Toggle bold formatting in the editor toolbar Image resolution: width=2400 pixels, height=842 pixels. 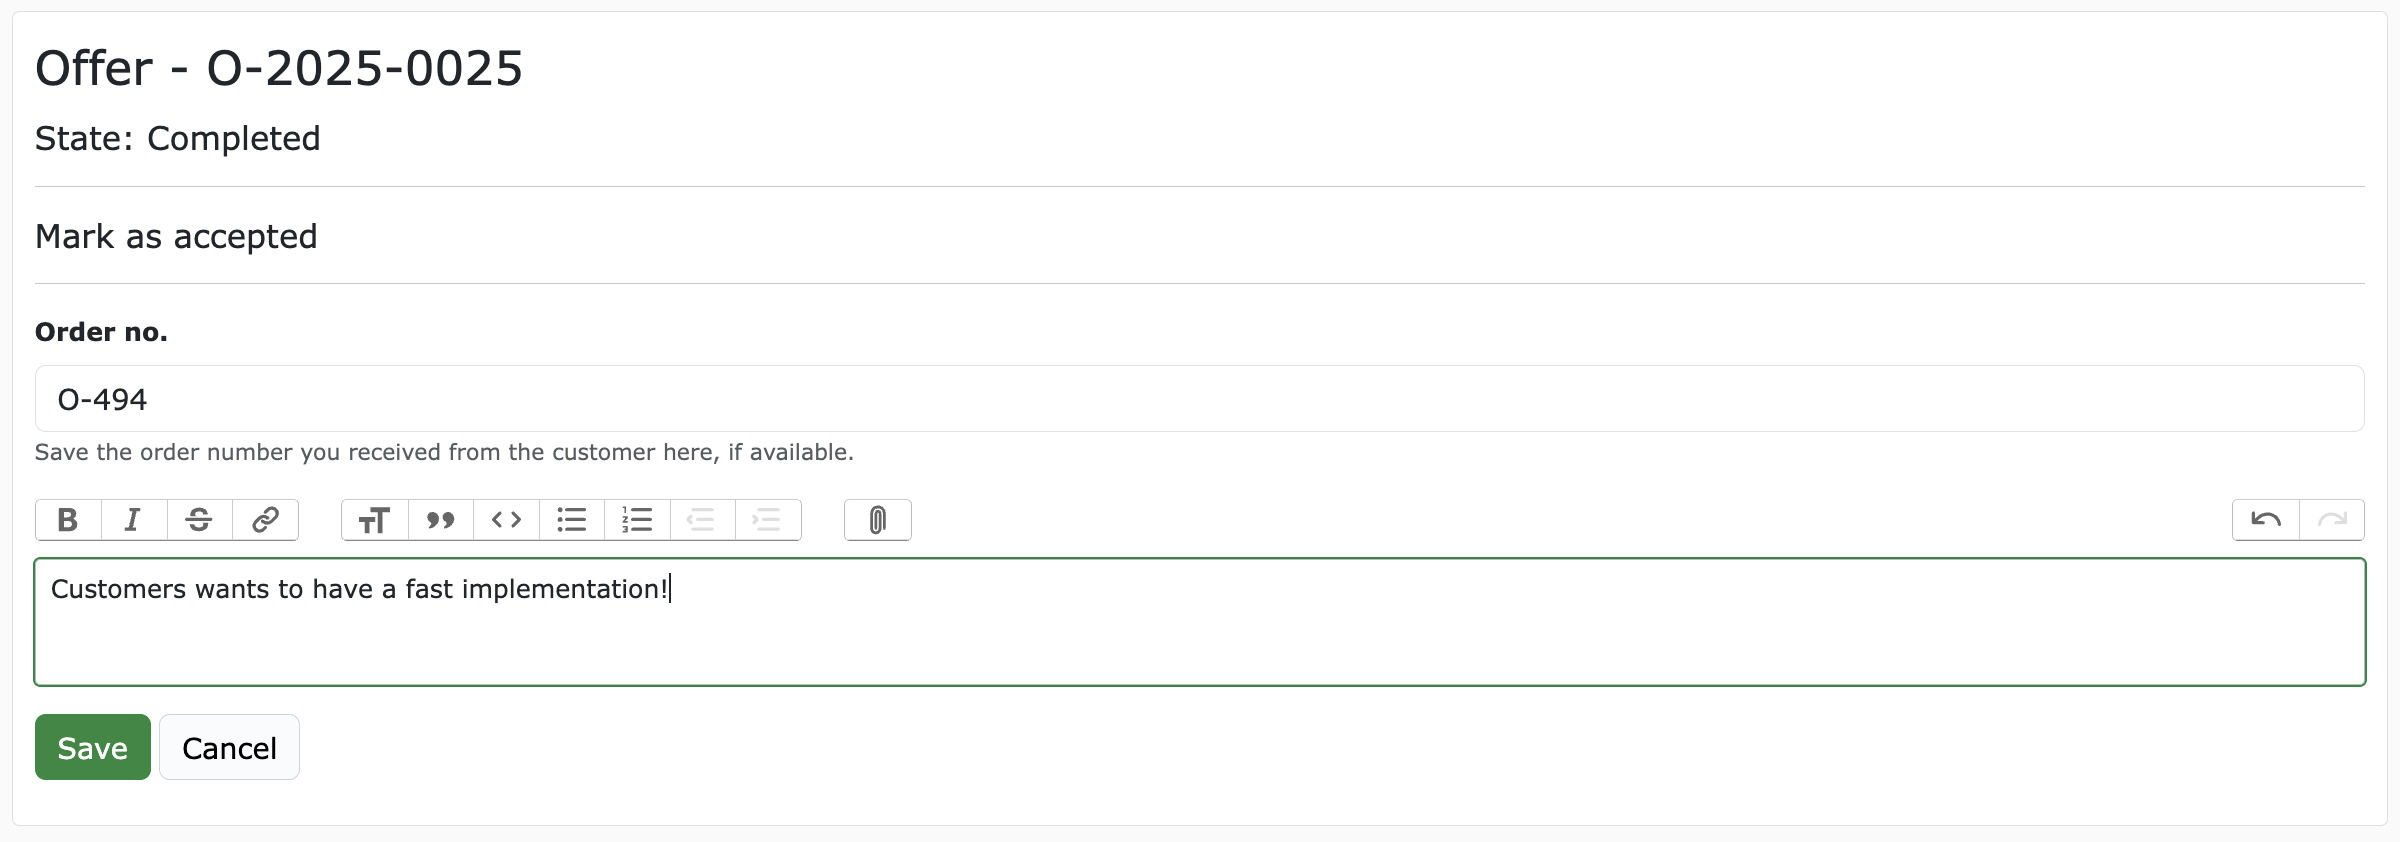click(x=68, y=520)
